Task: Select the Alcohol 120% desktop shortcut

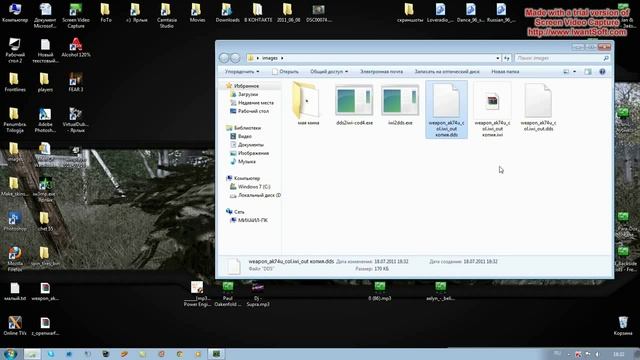Action: click(x=76, y=47)
